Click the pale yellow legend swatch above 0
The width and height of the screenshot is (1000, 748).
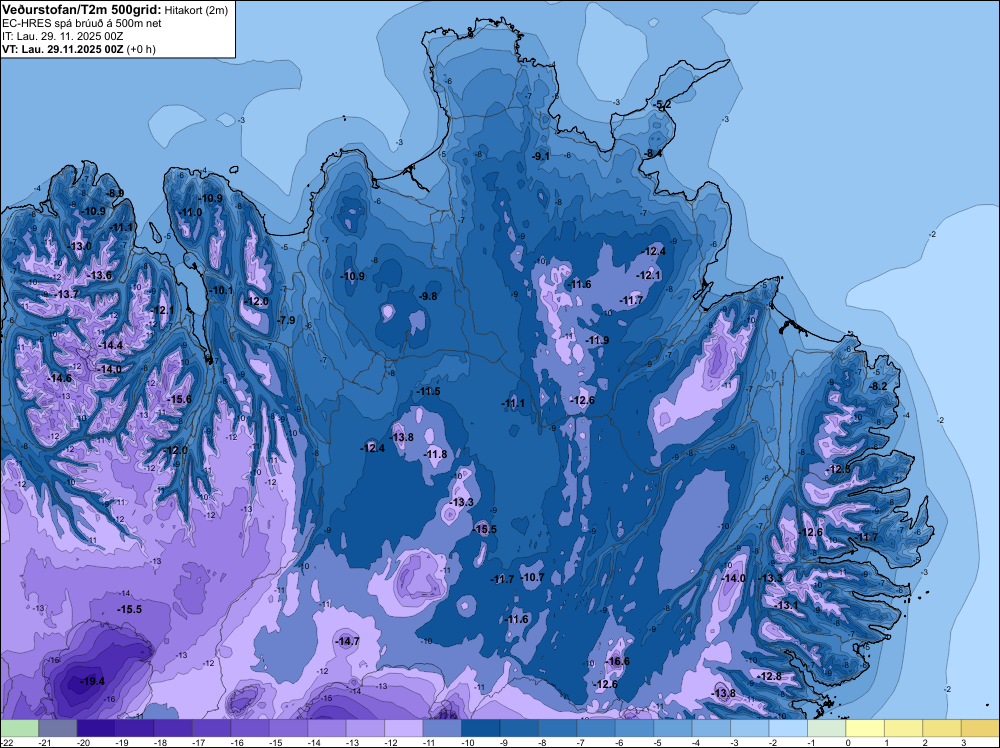pyautogui.click(x=865, y=728)
